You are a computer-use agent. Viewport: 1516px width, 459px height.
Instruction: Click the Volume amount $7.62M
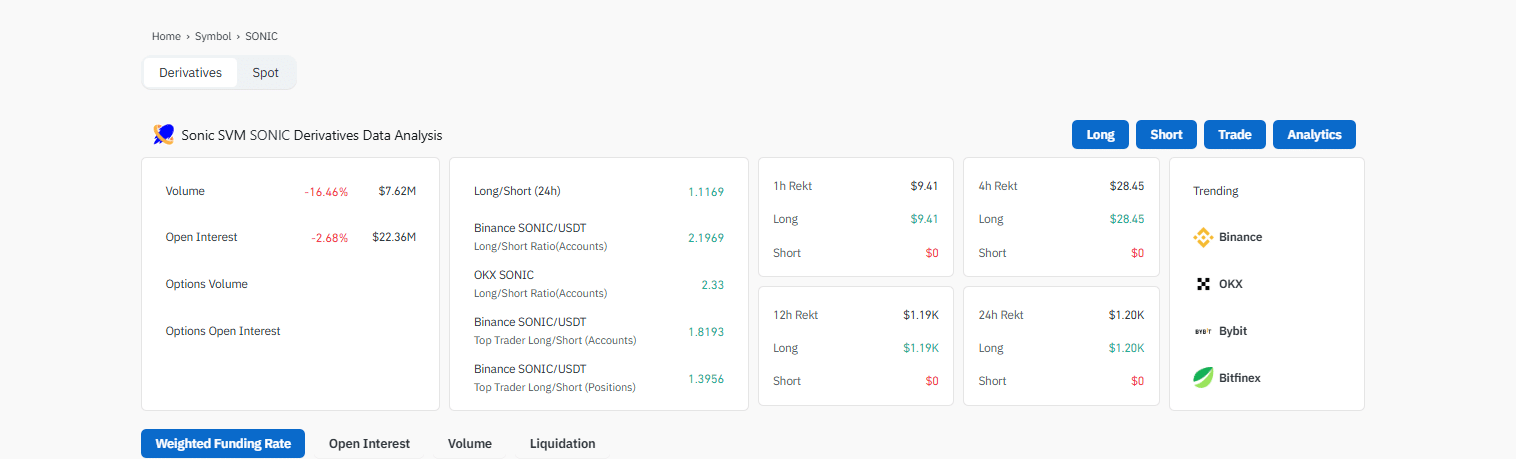point(397,191)
